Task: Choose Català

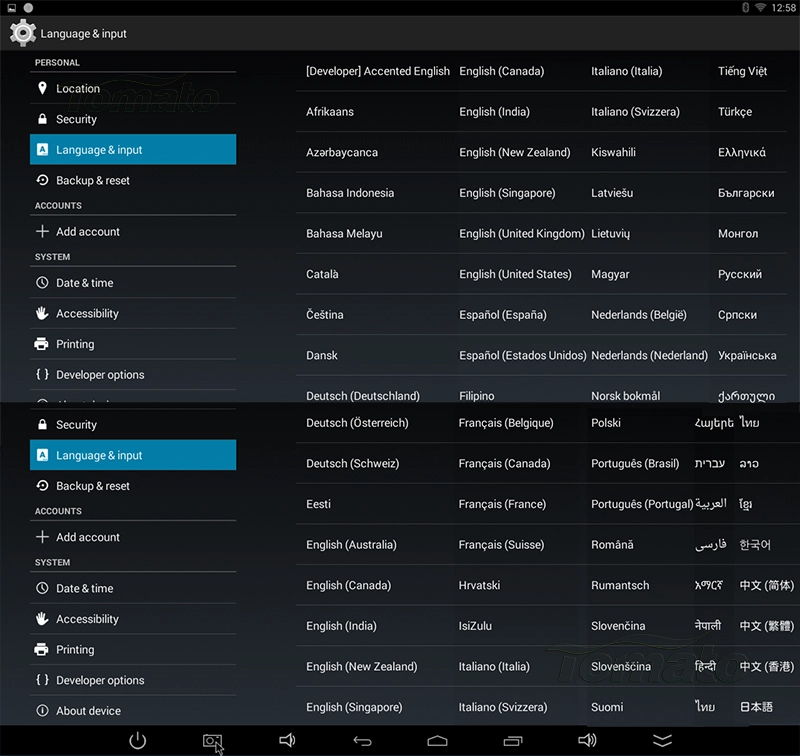Action: [x=322, y=274]
